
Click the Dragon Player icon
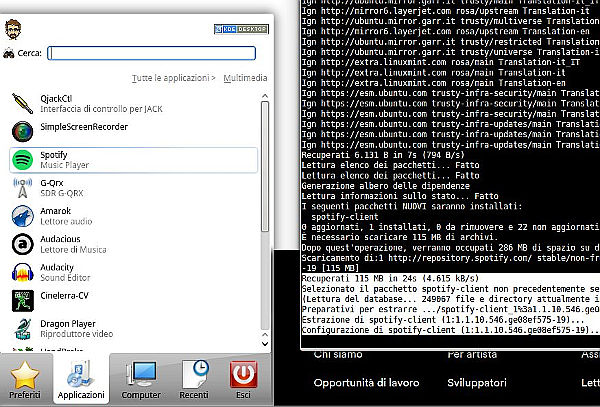pos(23,329)
